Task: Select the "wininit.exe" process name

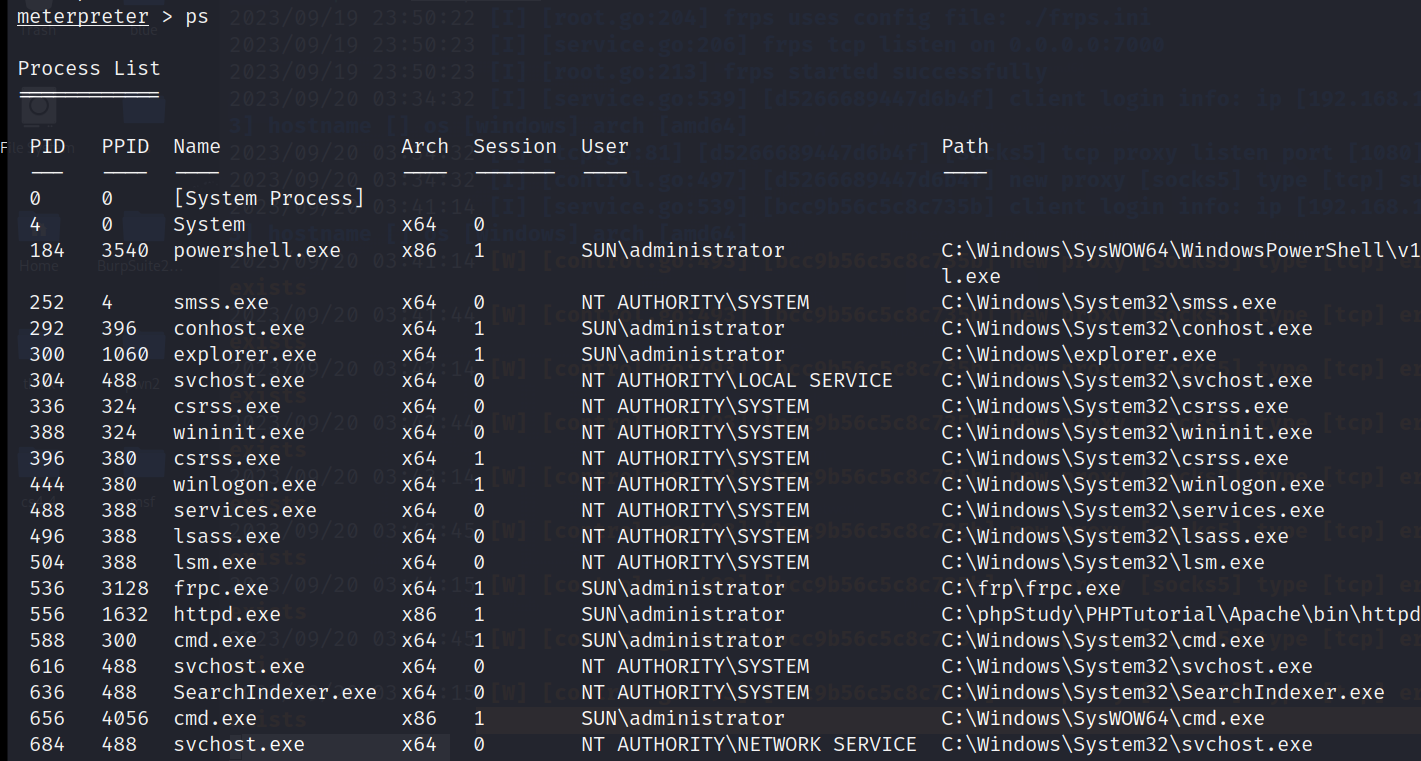Action: pos(239,432)
